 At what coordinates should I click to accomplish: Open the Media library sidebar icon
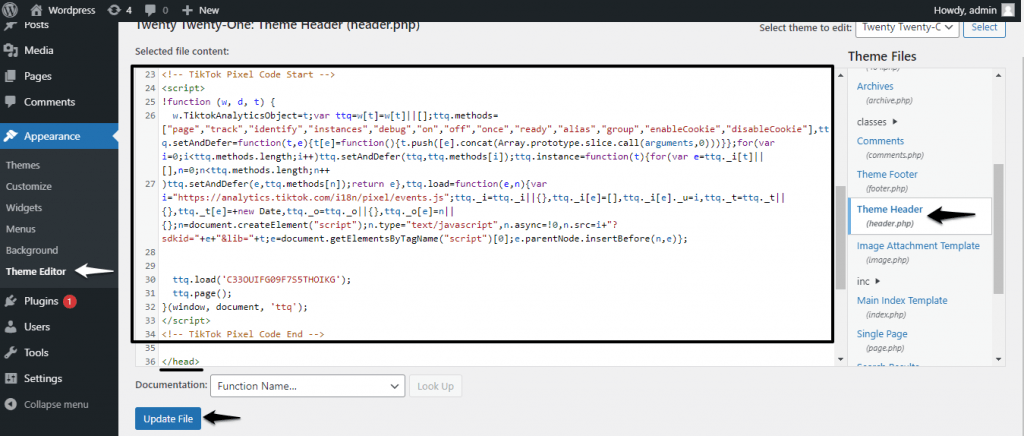pyautogui.click(x=11, y=49)
